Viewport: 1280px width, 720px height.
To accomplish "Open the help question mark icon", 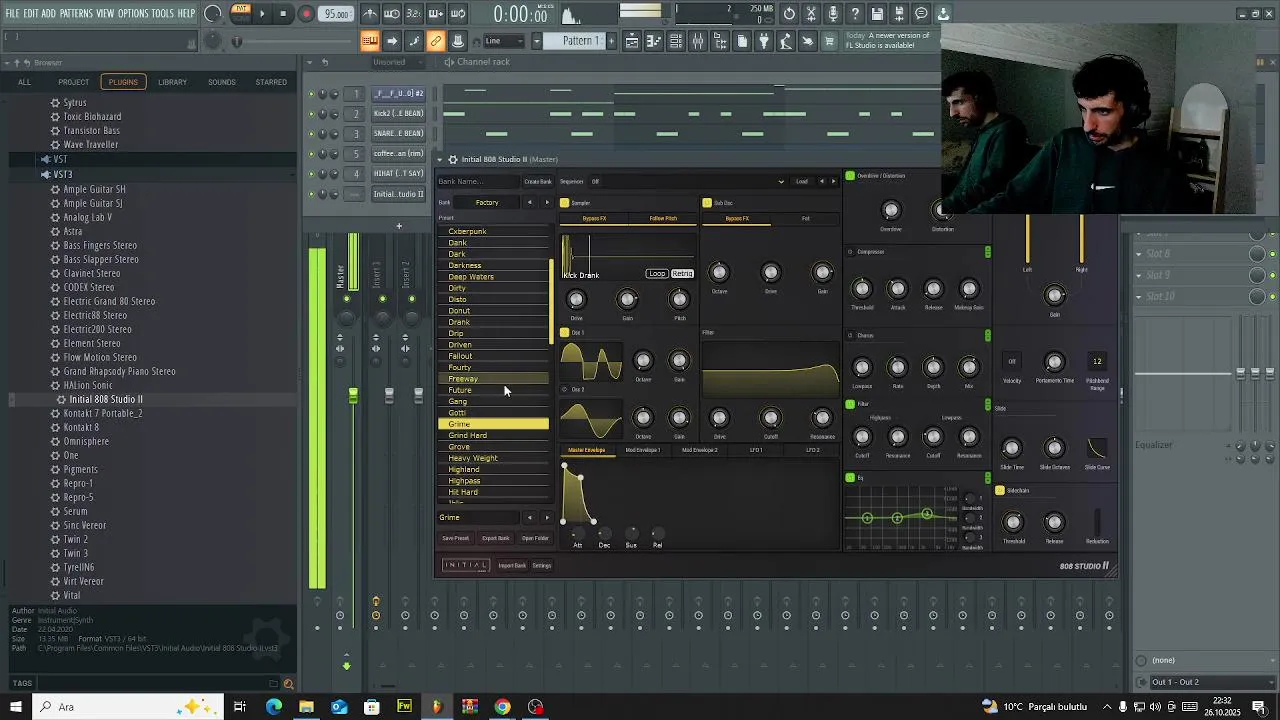I will [856, 14].
